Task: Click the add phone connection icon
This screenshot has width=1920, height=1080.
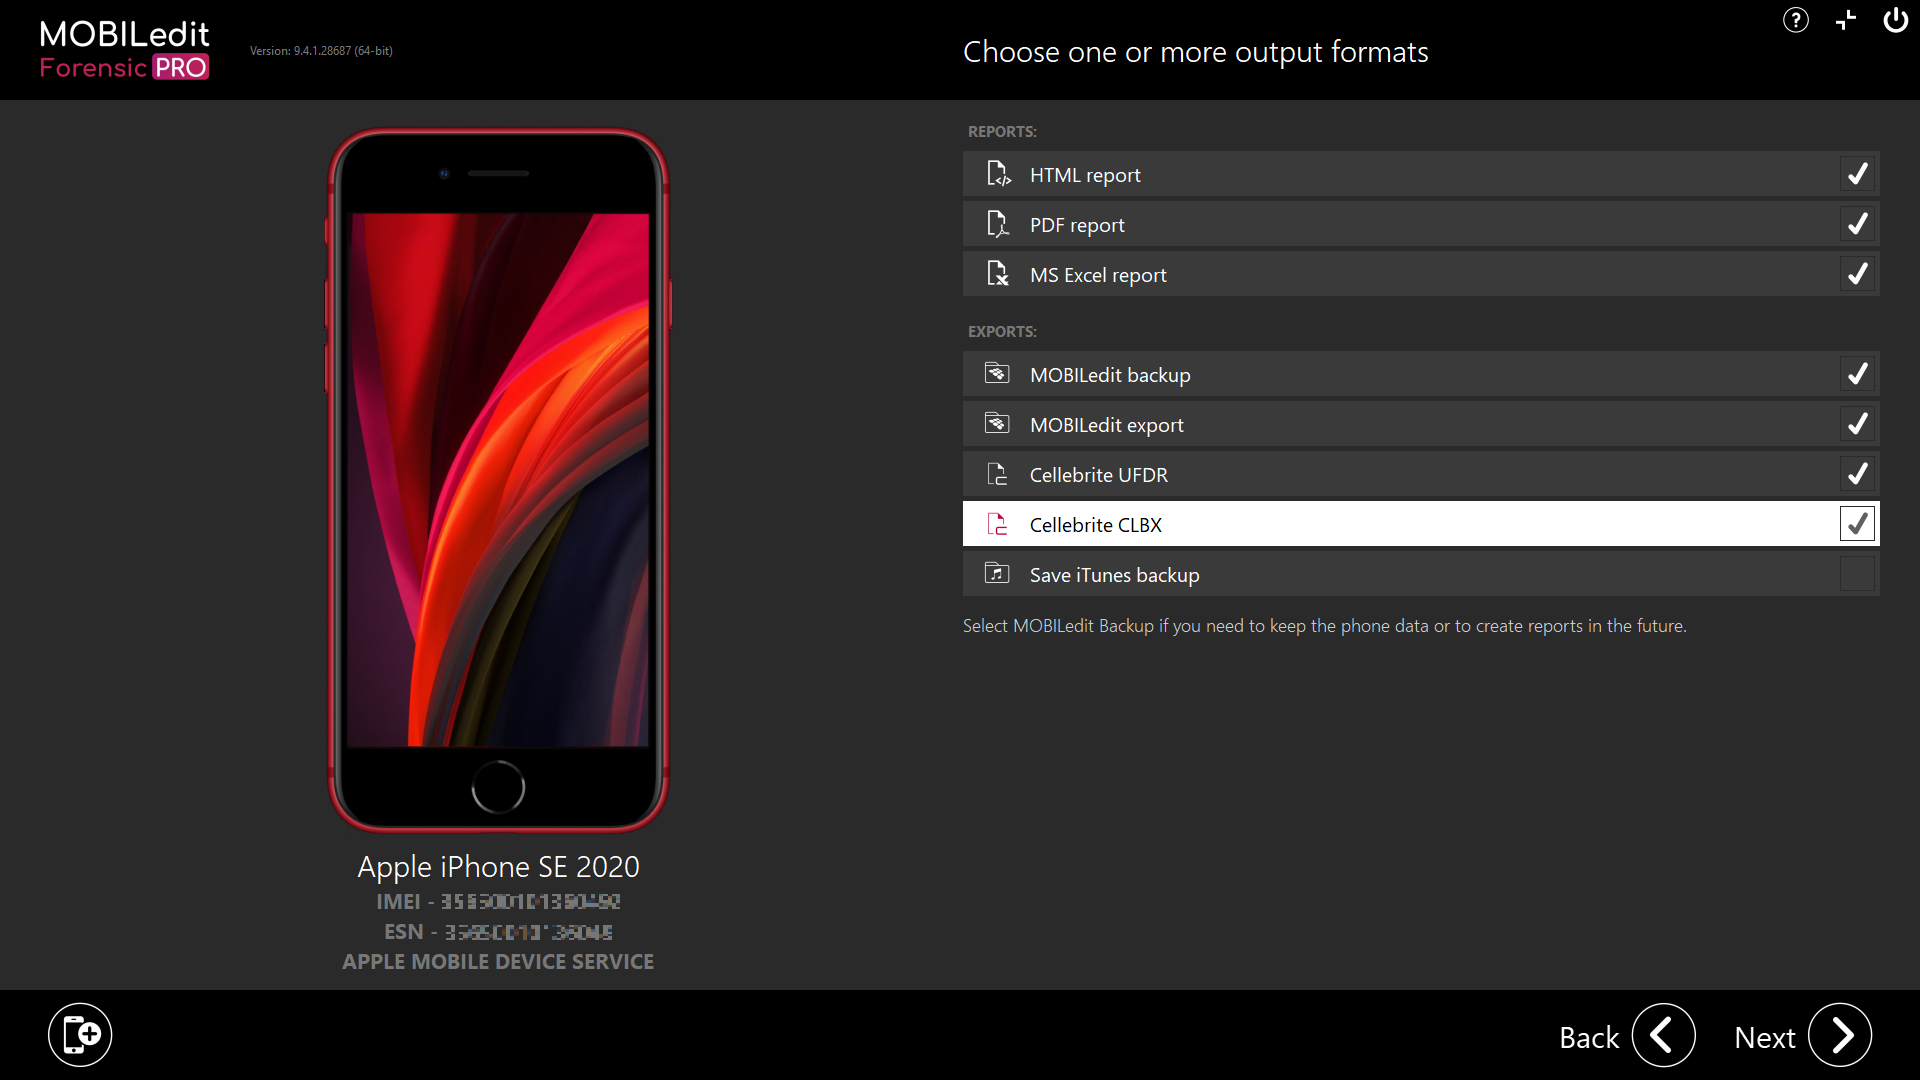Action: point(80,1035)
